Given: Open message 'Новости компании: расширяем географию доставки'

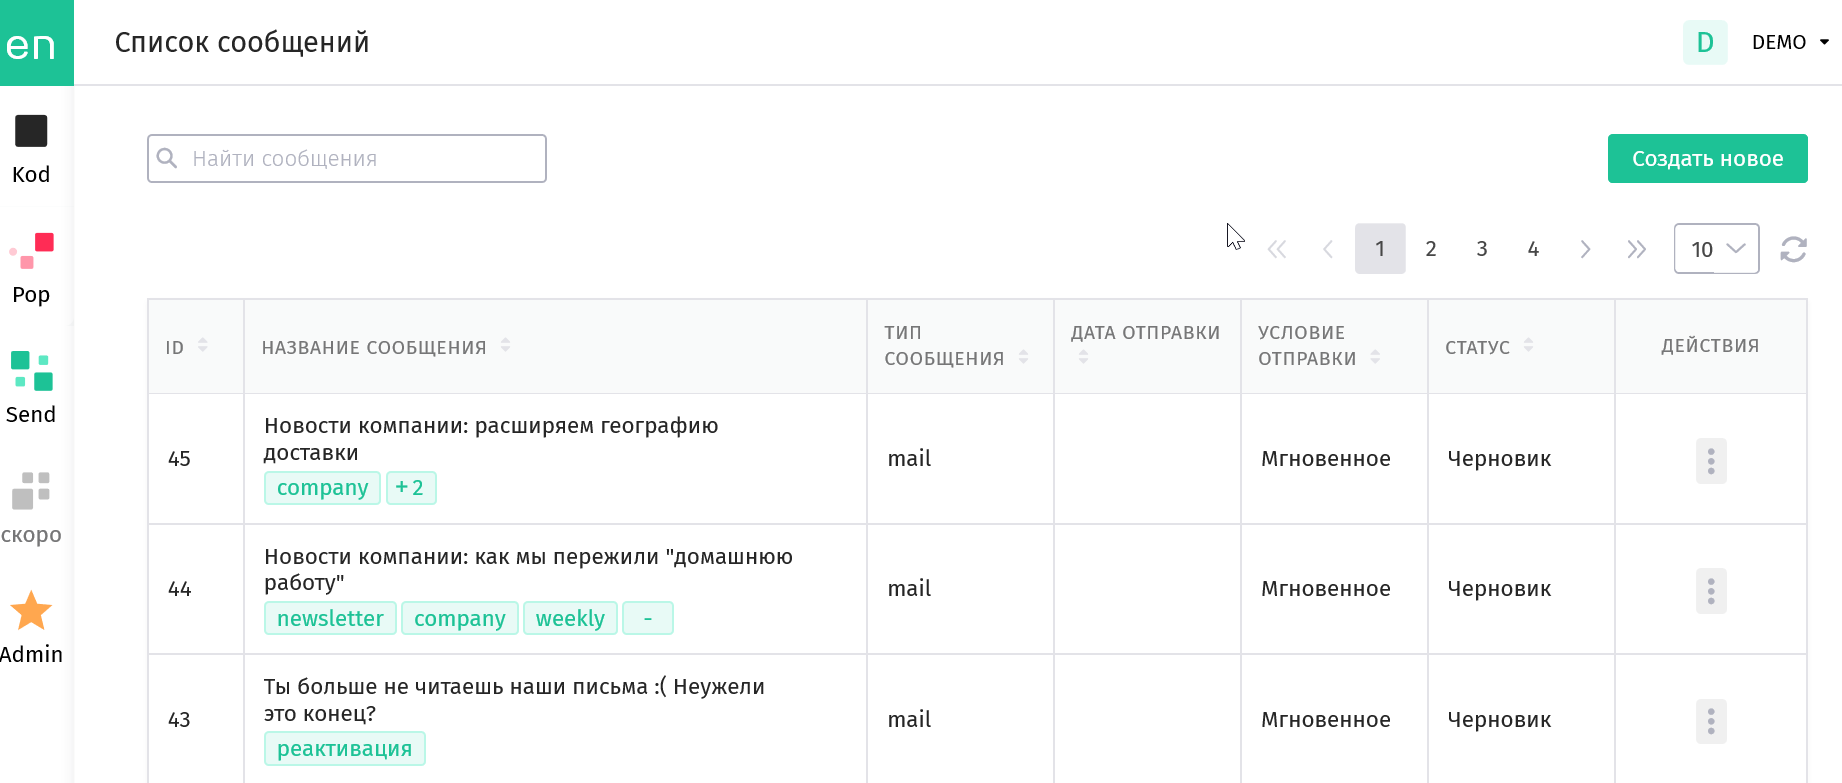Looking at the screenshot, I should click(x=491, y=439).
